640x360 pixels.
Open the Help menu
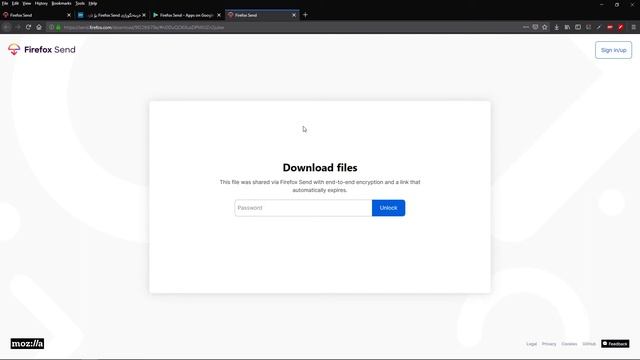click(x=93, y=3)
